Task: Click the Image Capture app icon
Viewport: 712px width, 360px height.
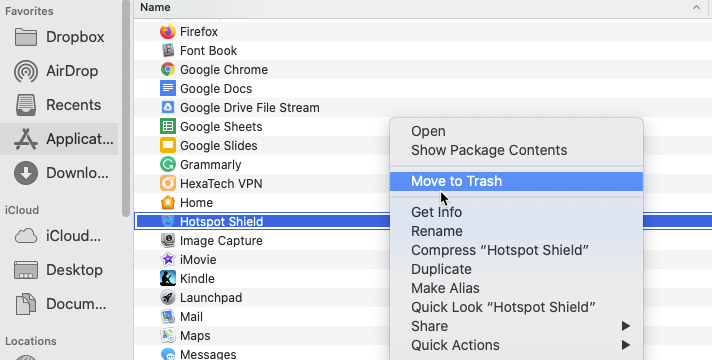Action: pyautogui.click(x=168, y=240)
